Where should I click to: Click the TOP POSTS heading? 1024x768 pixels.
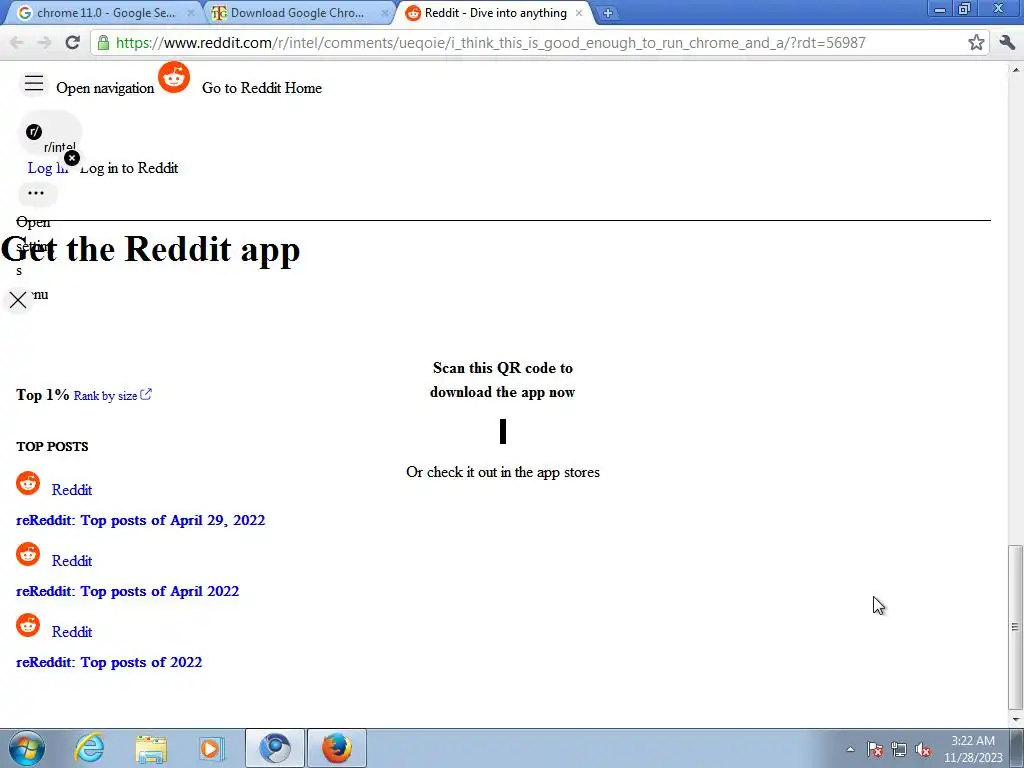click(52, 447)
